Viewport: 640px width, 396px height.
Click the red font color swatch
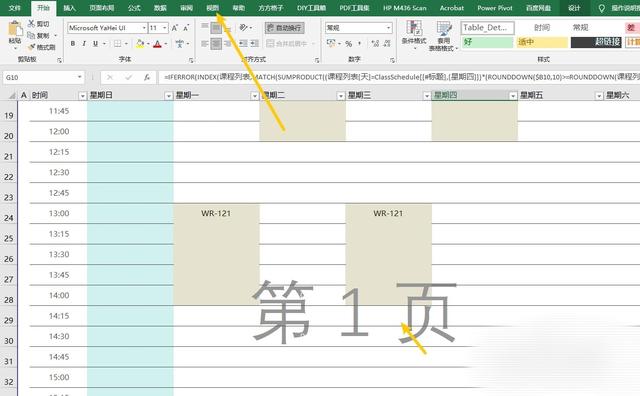(x=157, y=44)
